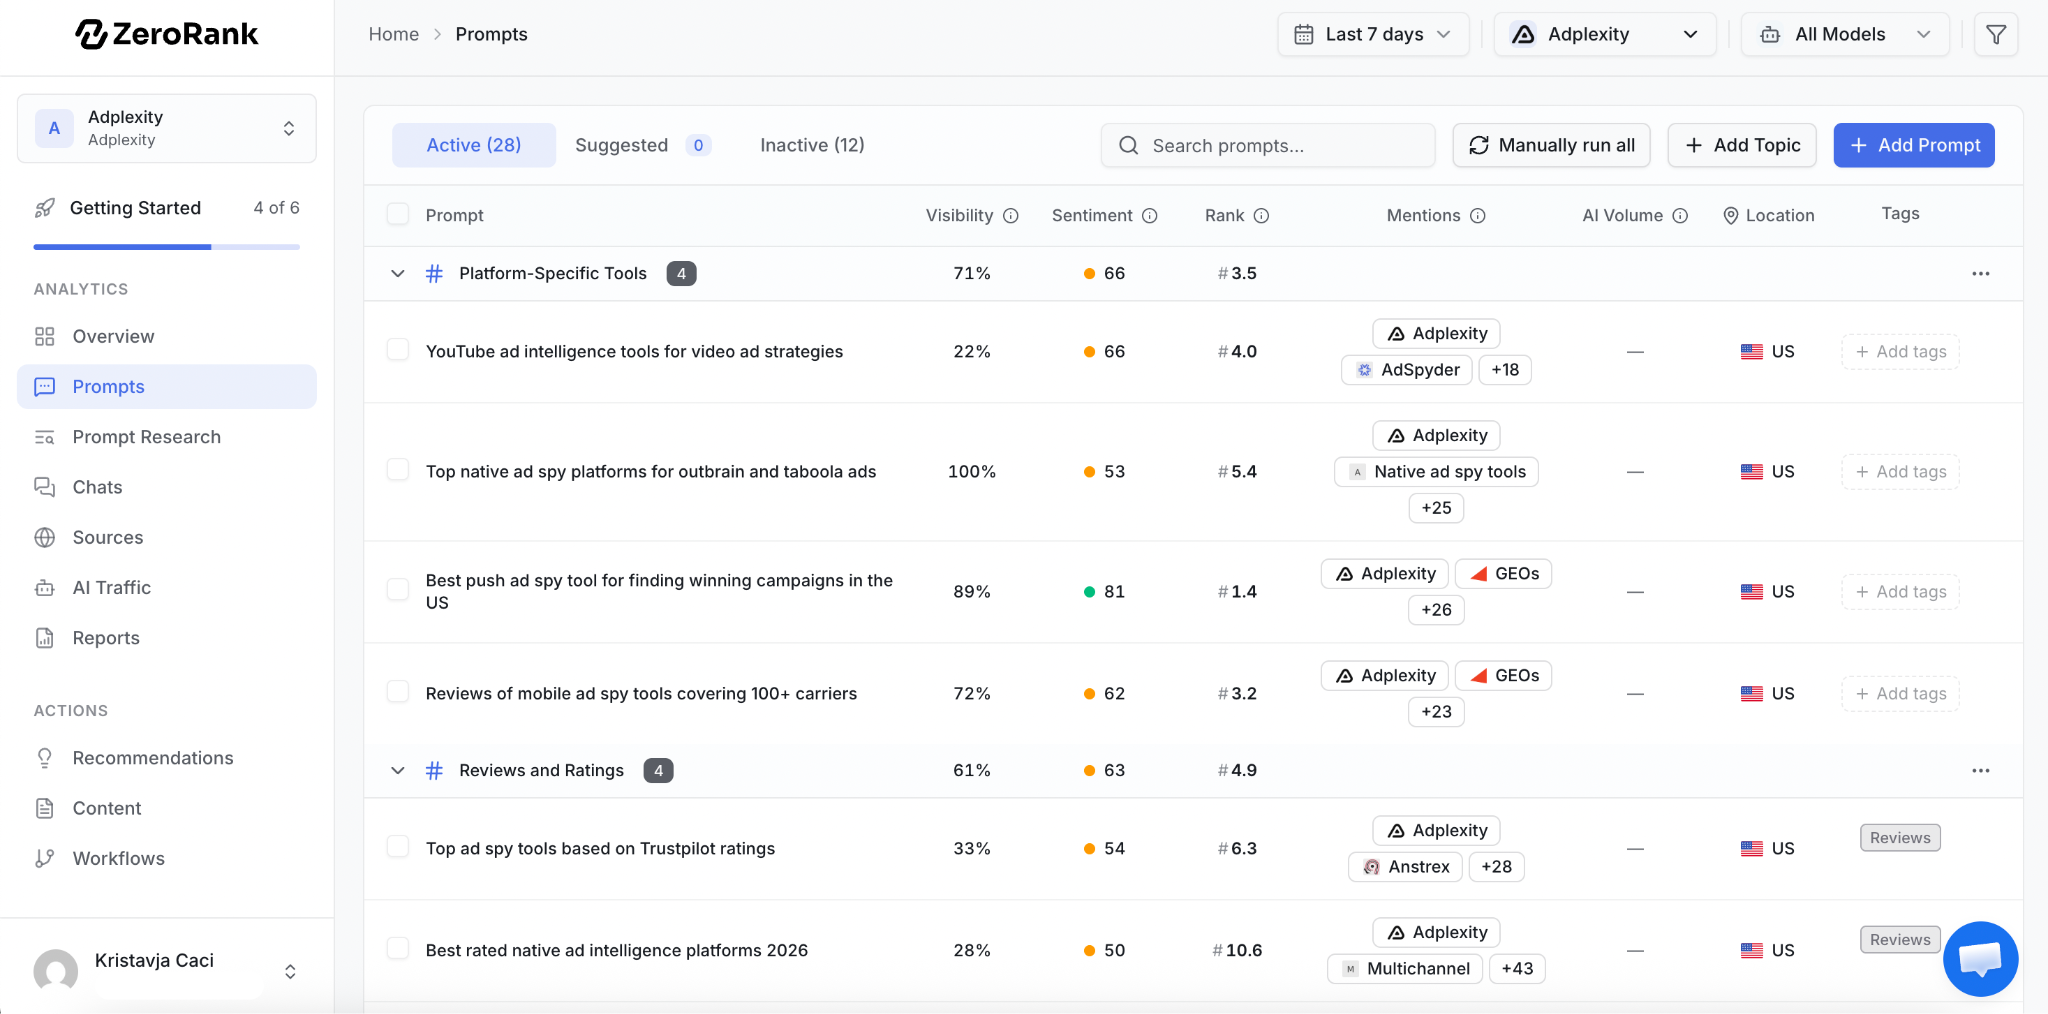Click the Sources globe icon
Image resolution: width=2048 pixels, height=1014 pixels.
coord(45,538)
